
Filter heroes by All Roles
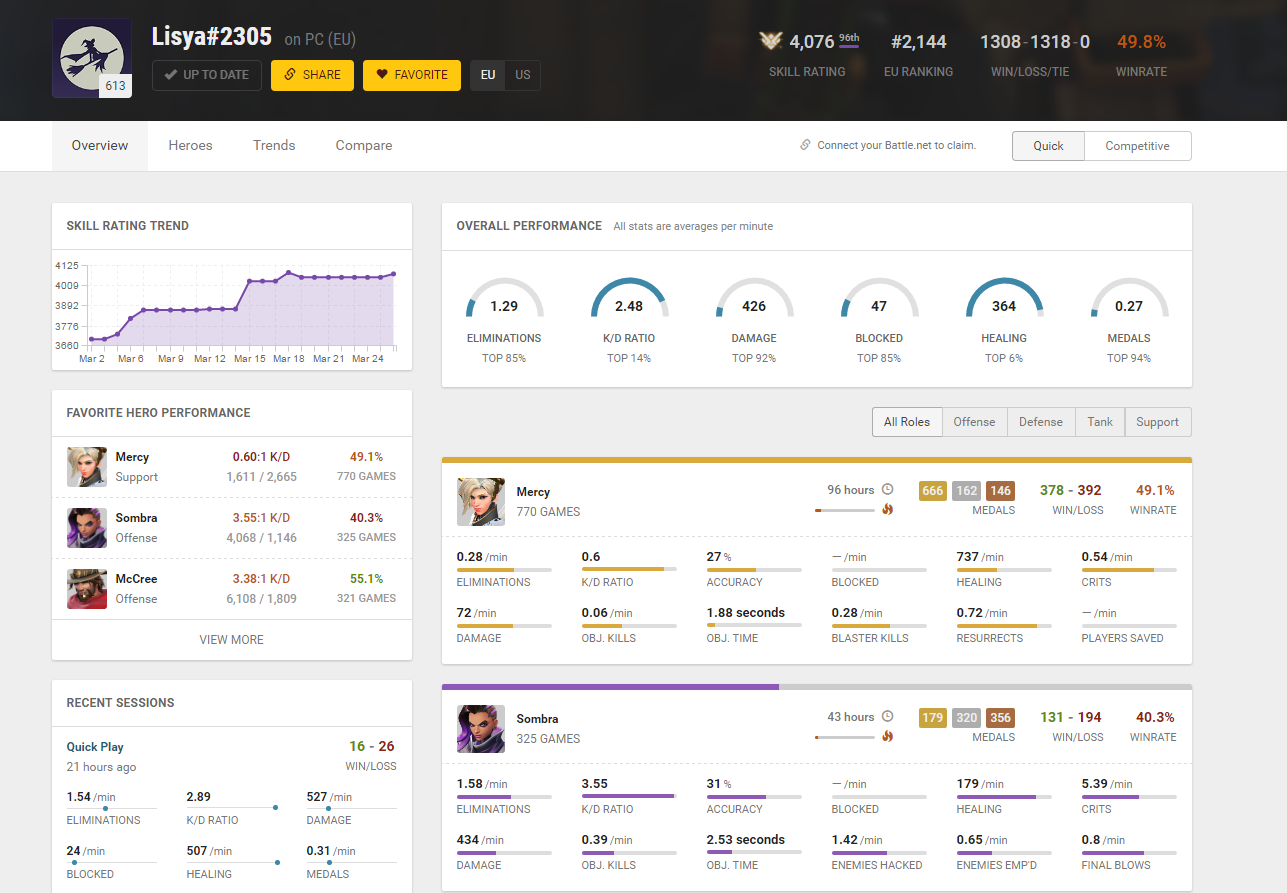coord(907,422)
